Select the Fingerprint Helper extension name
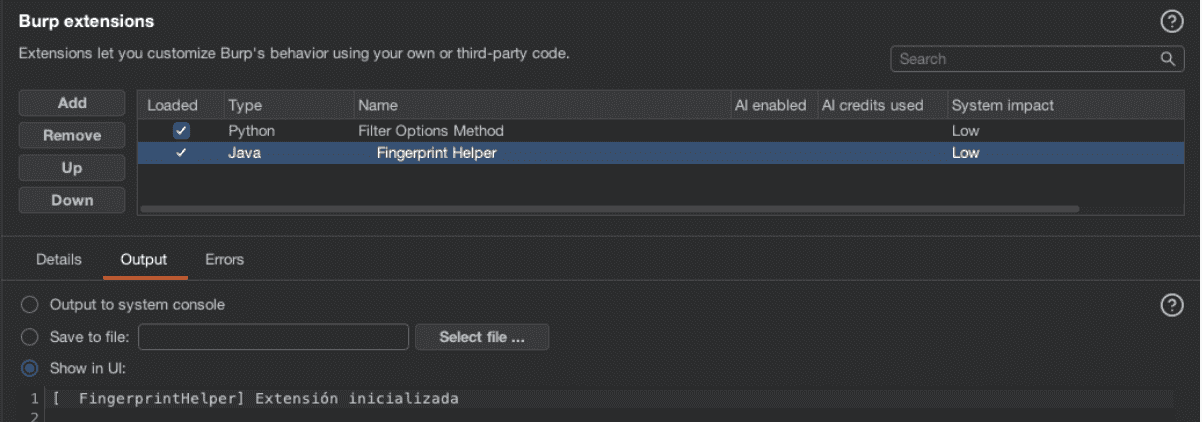 click(x=437, y=153)
